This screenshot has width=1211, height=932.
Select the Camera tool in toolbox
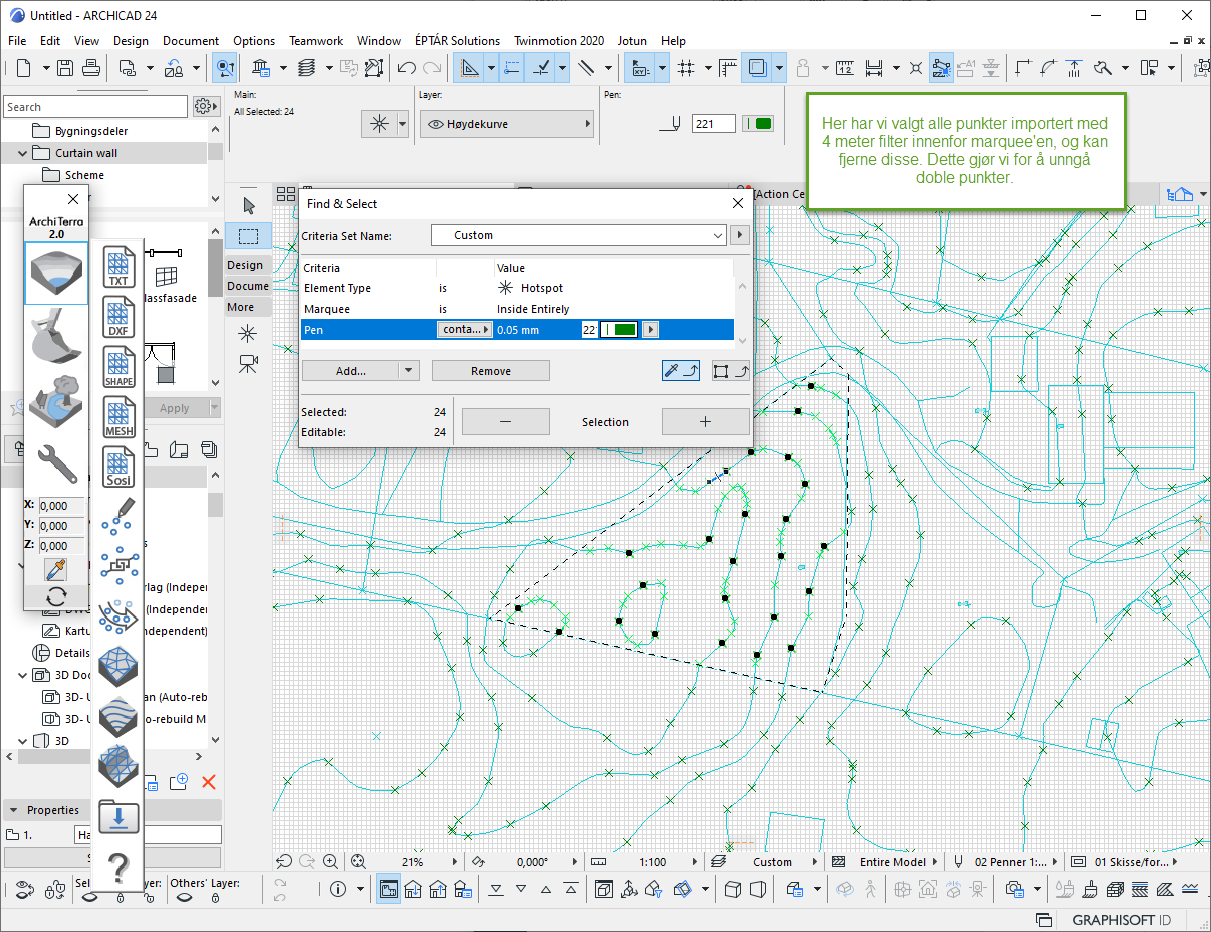click(x=248, y=364)
